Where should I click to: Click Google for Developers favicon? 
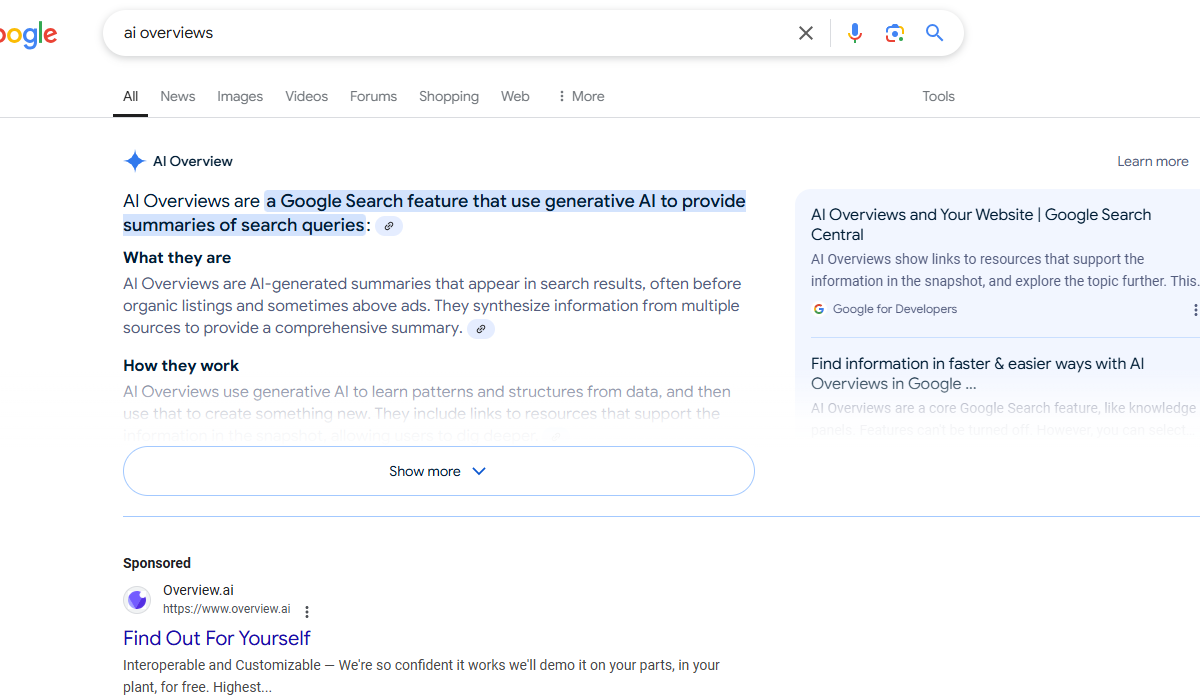(x=819, y=309)
